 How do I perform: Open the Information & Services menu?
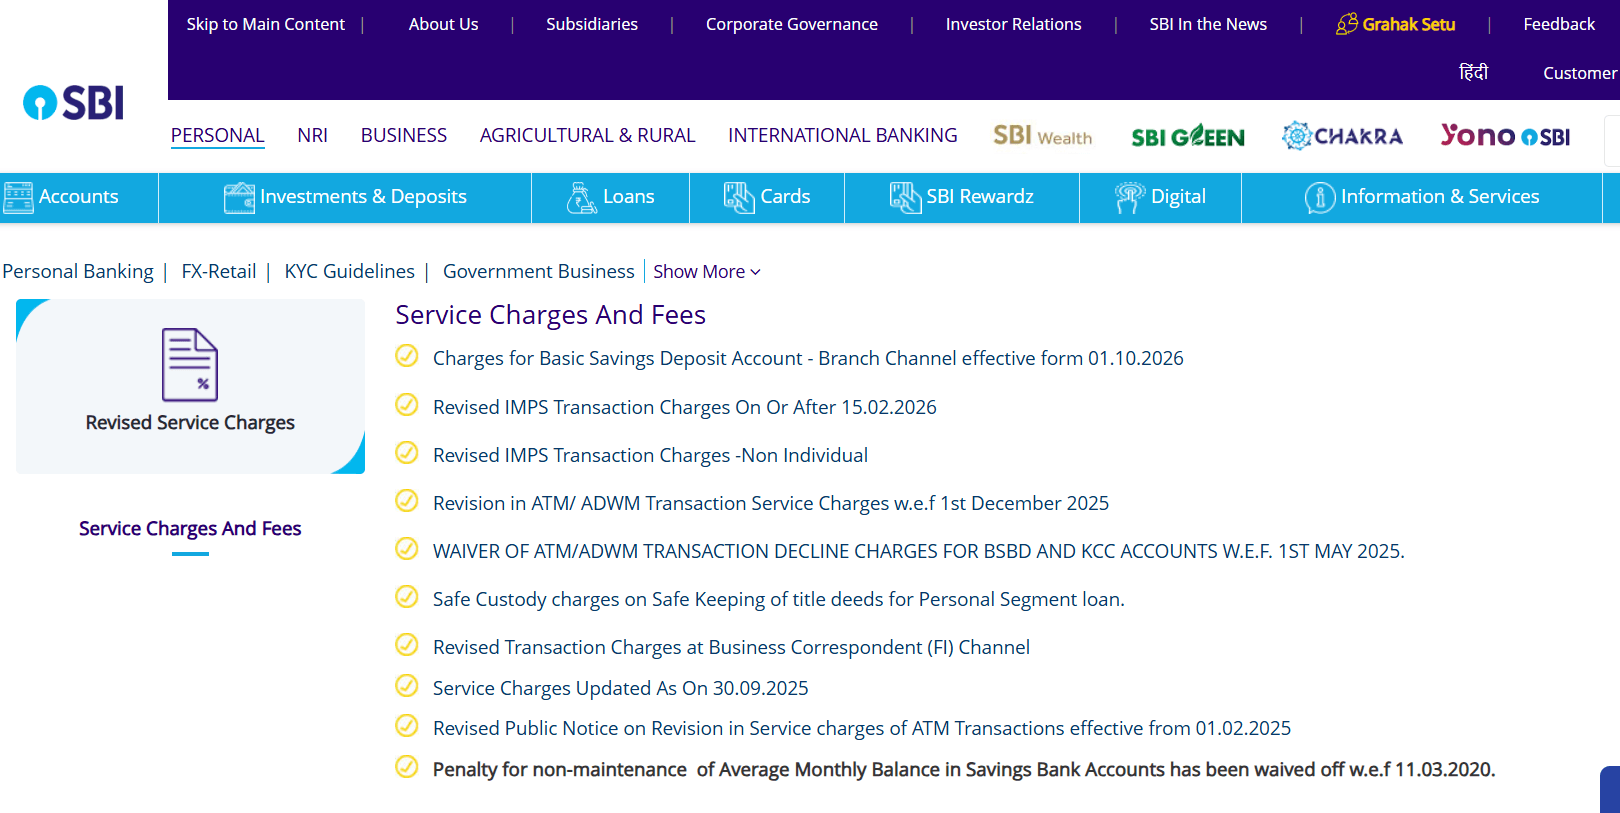pos(1422,197)
